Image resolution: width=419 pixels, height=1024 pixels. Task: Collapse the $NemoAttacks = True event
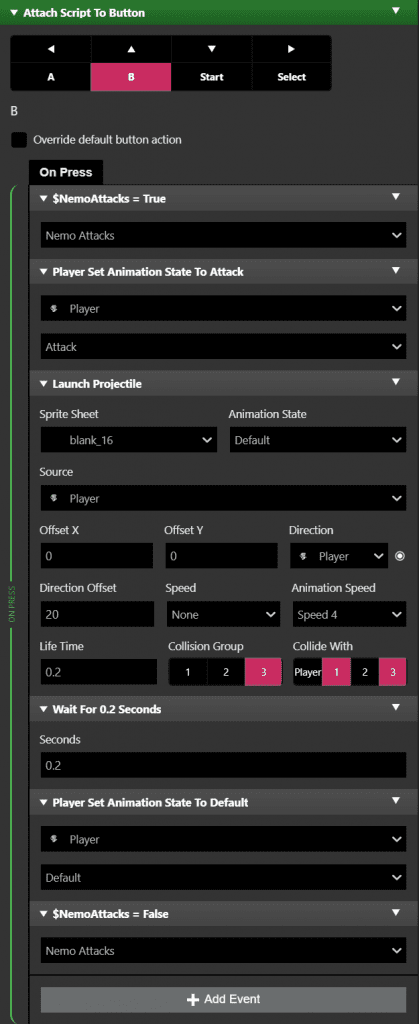coord(44,199)
